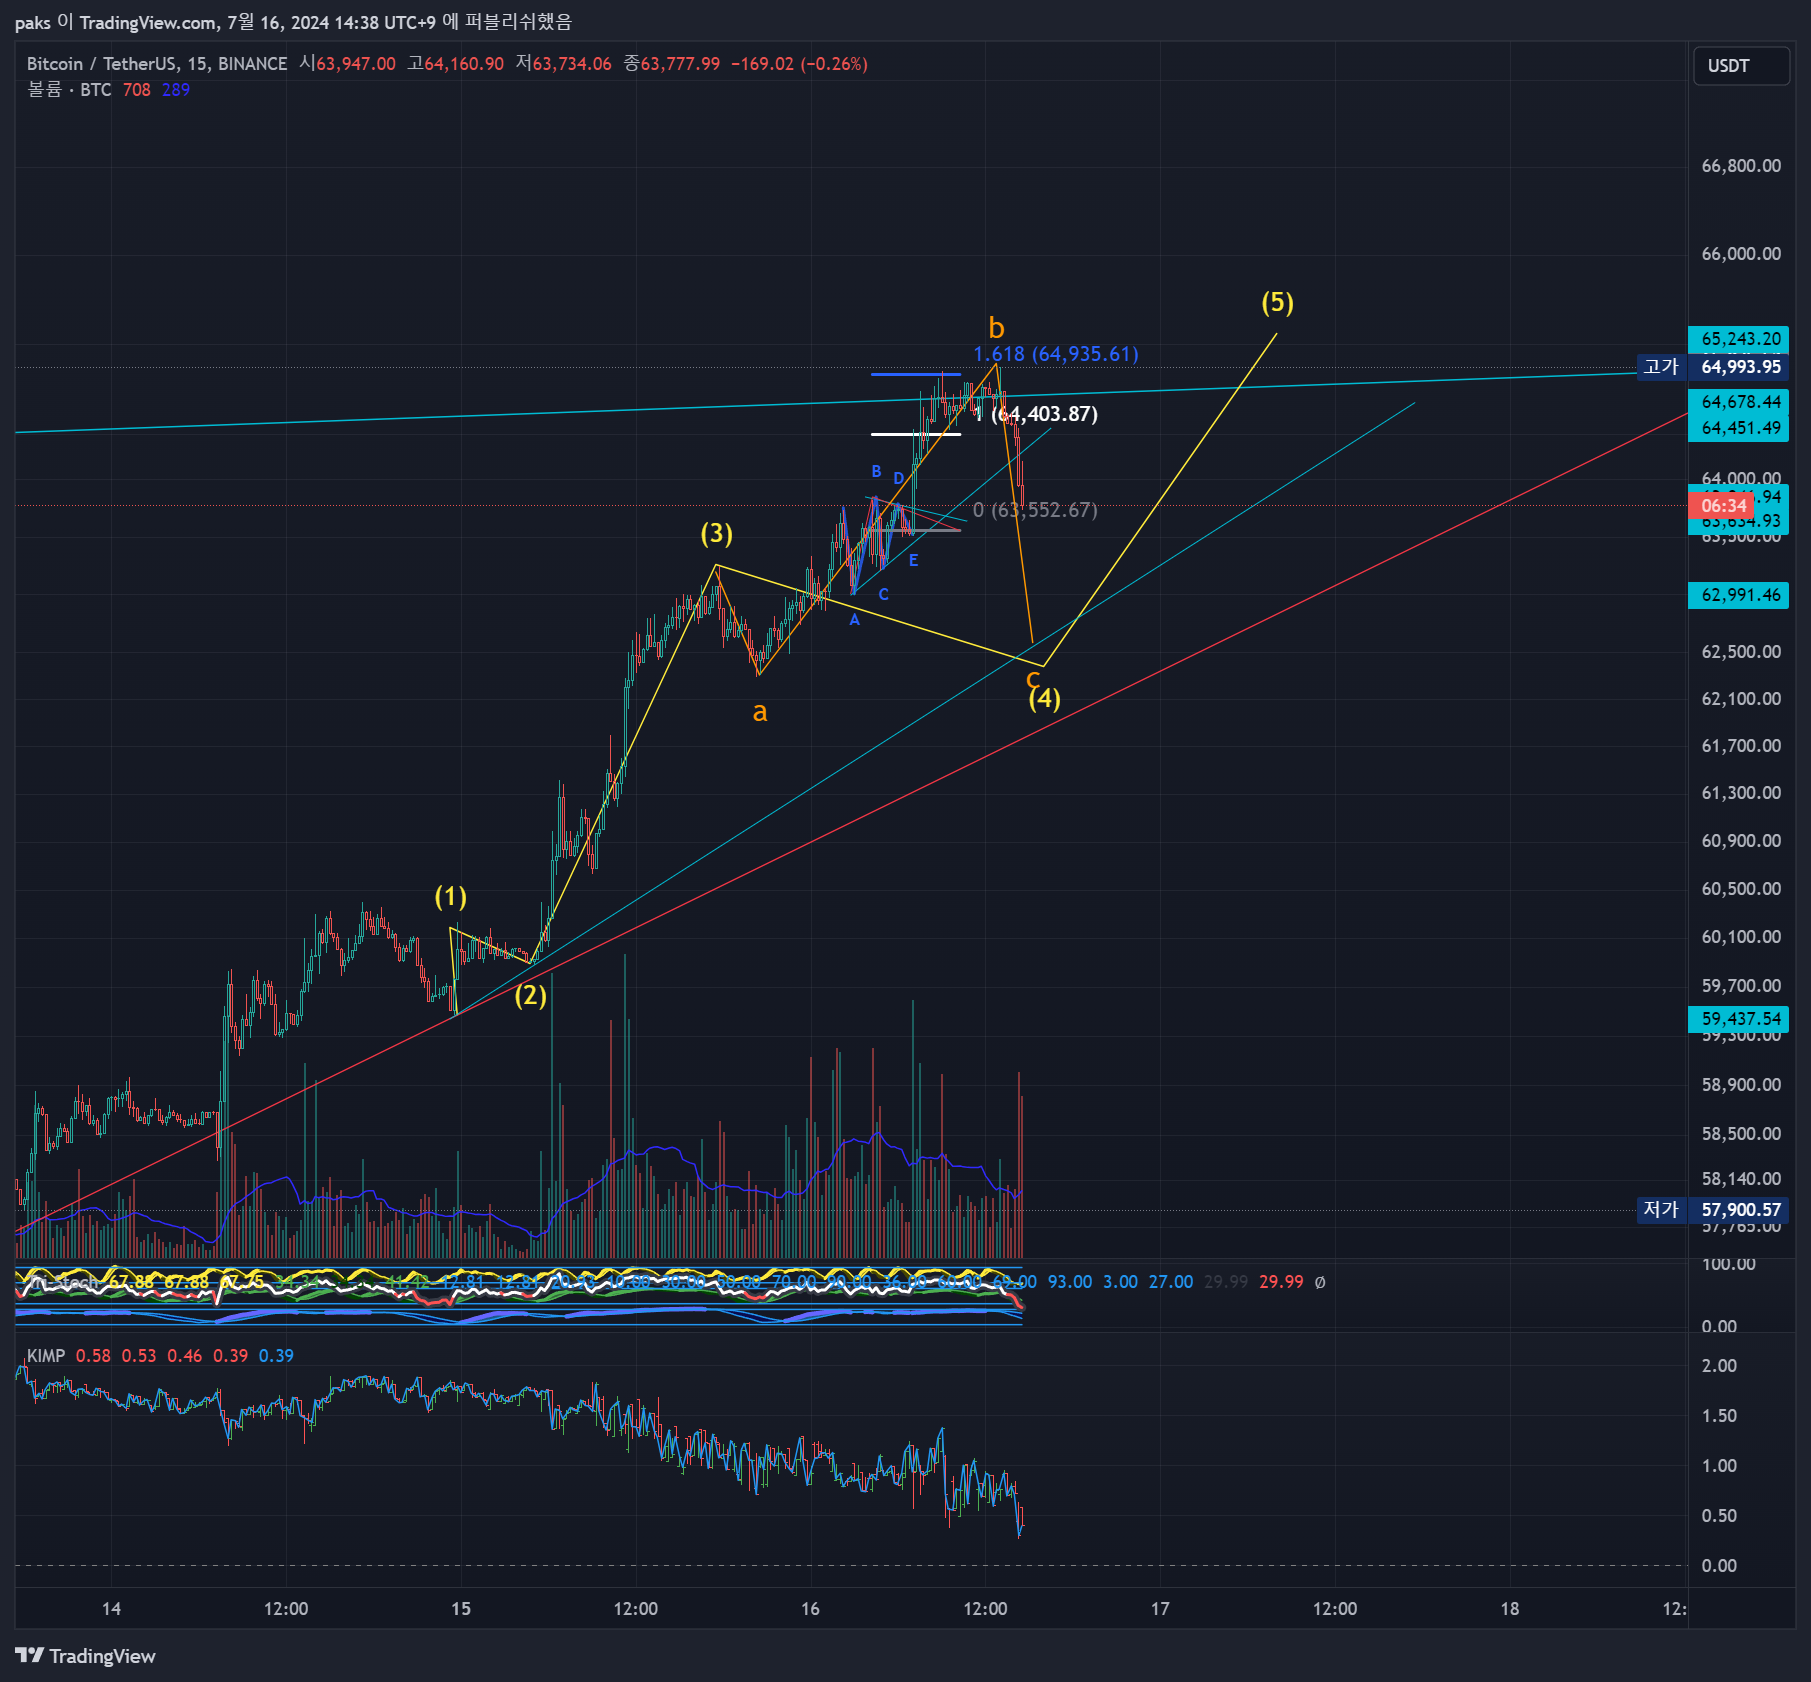Click the 66,800.00 price axis label
Viewport: 1811px width, 1682px height.
pyautogui.click(x=1741, y=166)
